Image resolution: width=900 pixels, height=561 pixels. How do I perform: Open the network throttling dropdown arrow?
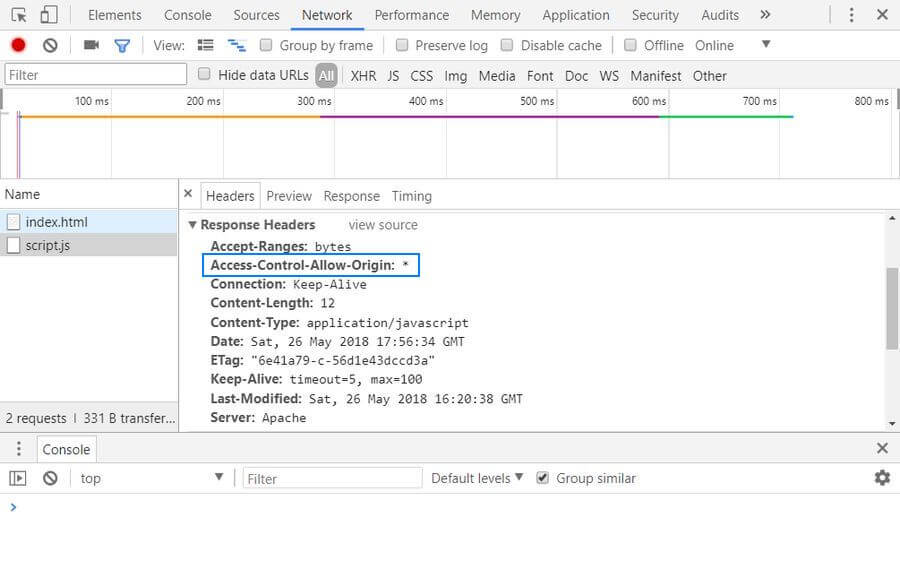point(766,44)
